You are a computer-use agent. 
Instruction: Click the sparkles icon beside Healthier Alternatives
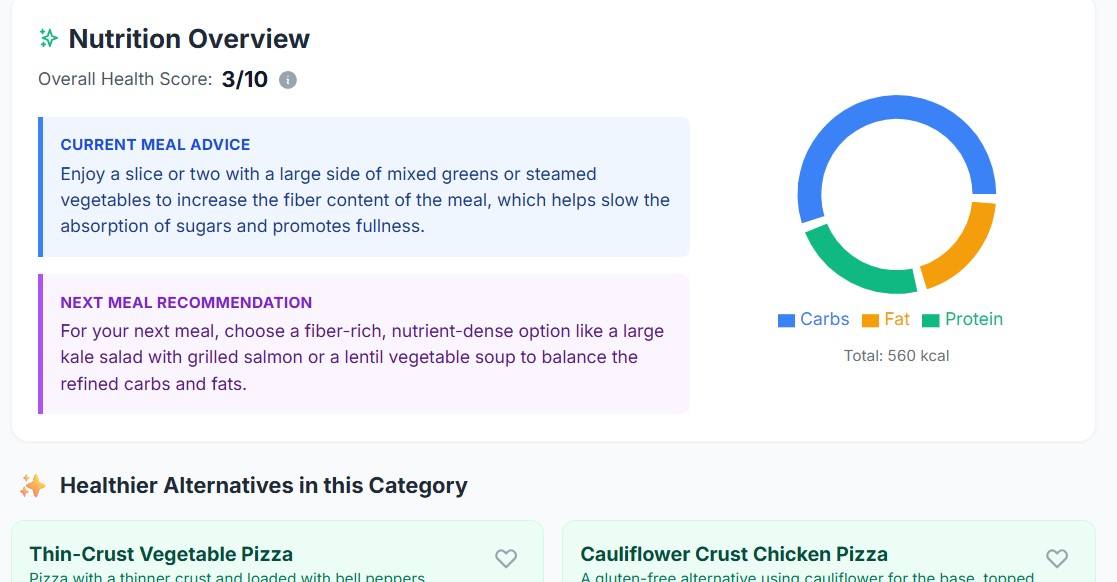(x=33, y=486)
